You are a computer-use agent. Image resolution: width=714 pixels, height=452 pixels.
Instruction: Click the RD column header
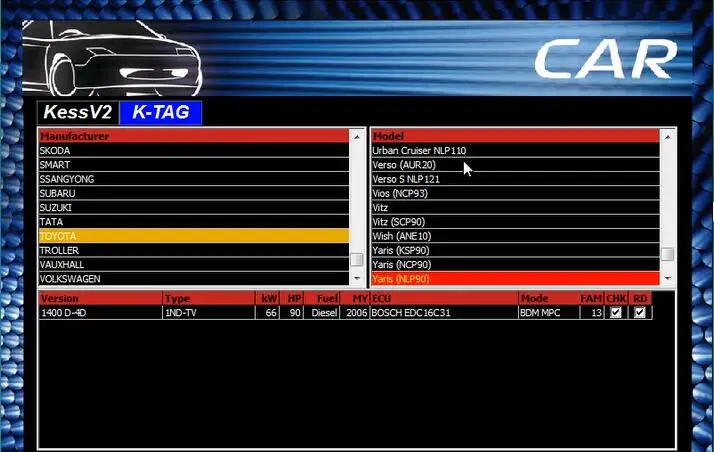640,299
